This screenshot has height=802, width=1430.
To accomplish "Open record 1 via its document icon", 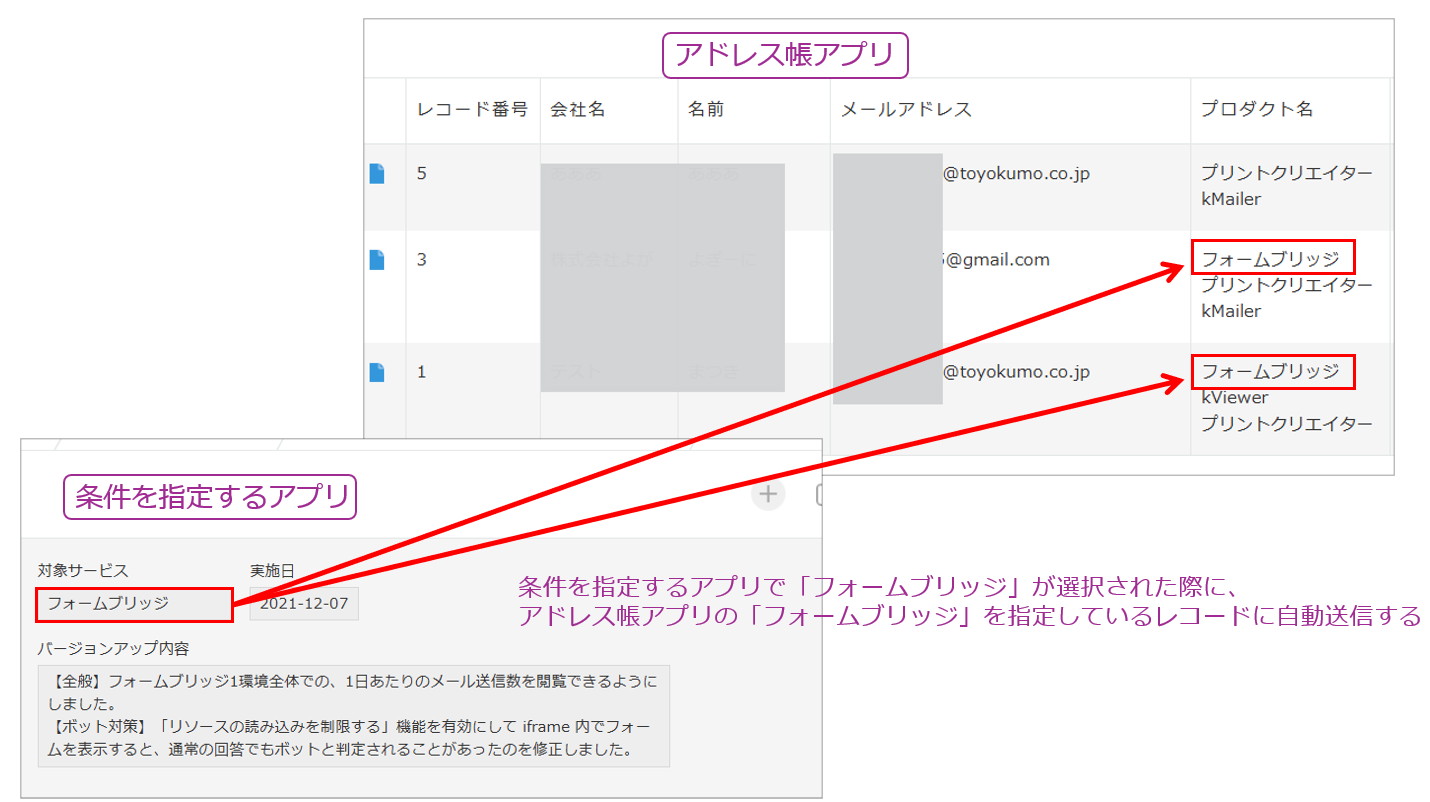I will coord(377,372).
